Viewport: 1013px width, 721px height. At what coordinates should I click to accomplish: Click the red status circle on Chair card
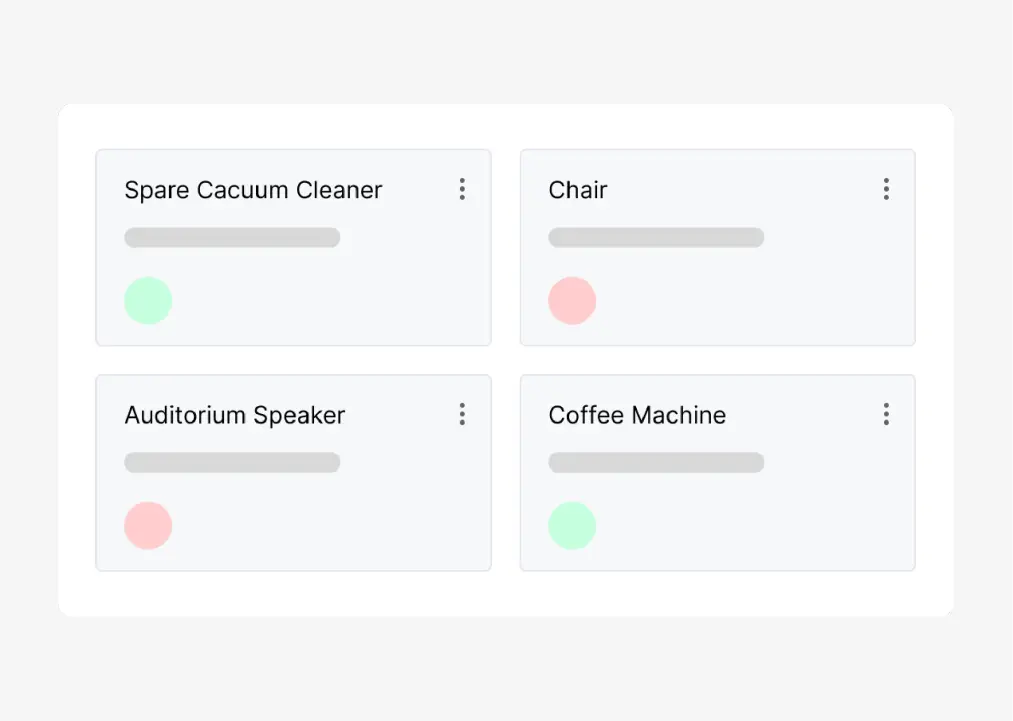coord(572,301)
